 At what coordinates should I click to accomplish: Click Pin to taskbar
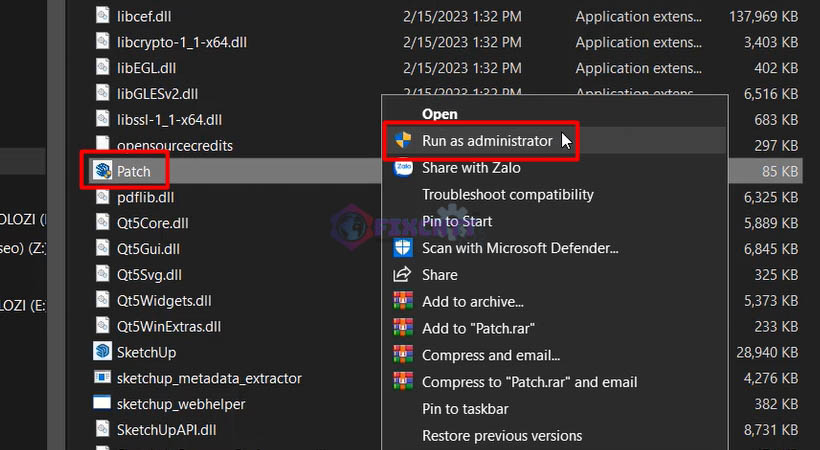click(465, 409)
